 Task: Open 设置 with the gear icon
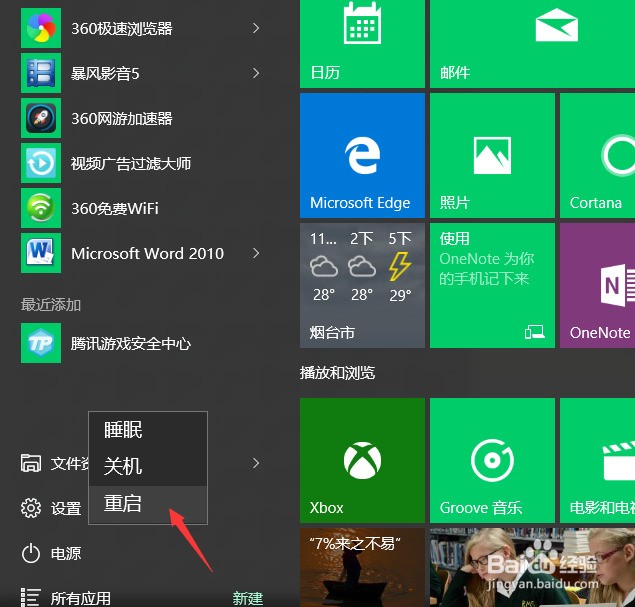click(51, 508)
